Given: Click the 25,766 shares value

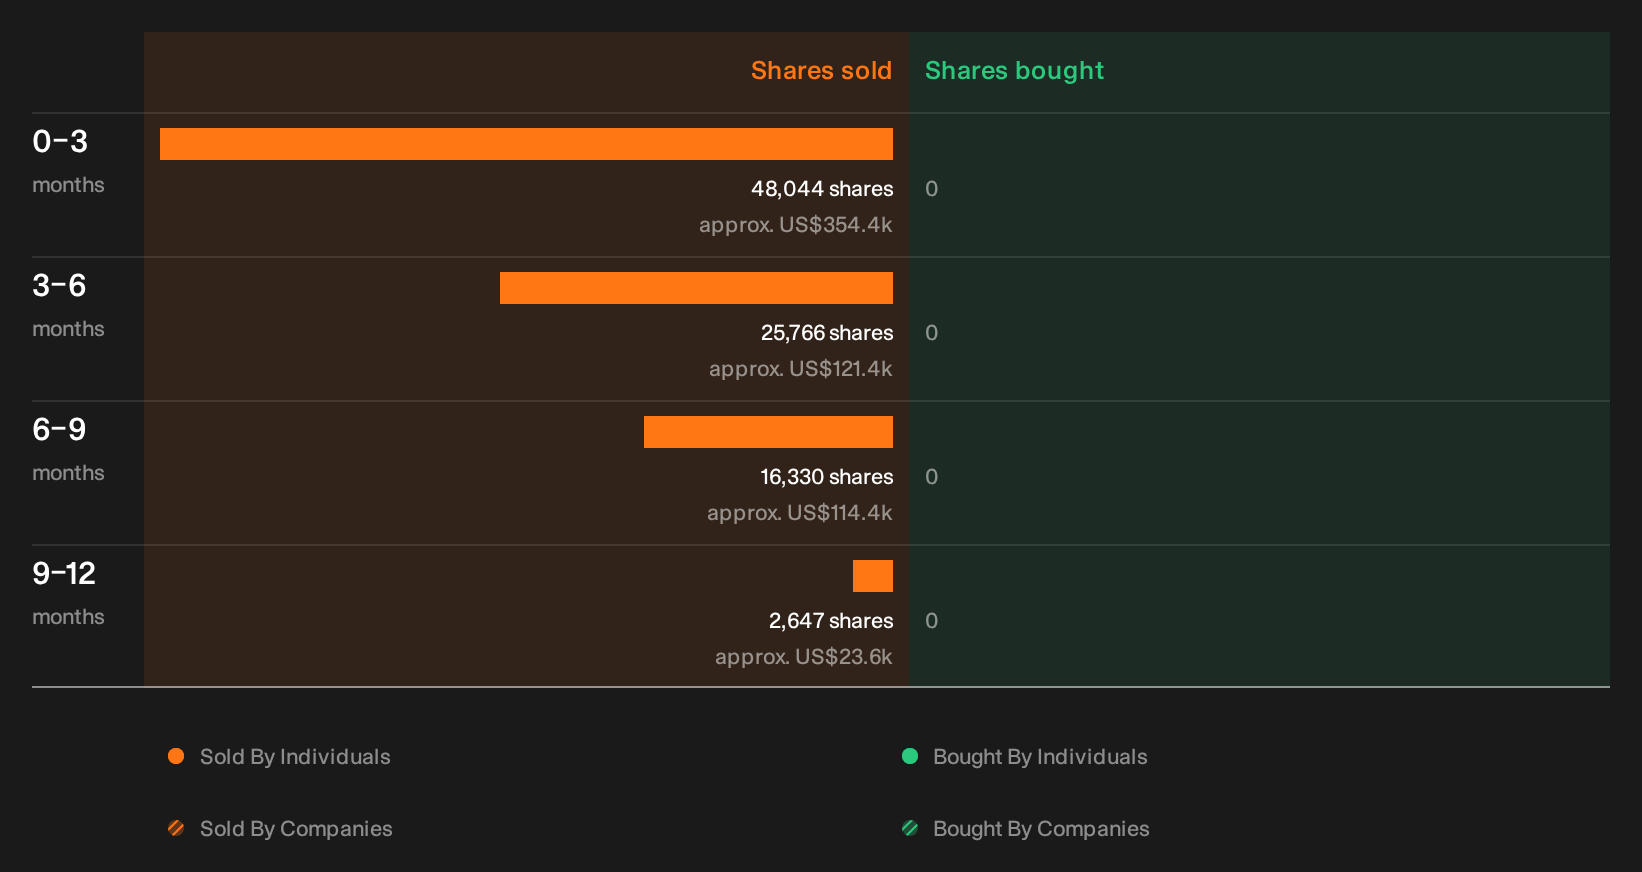Looking at the screenshot, I should [x=827, y=333].
